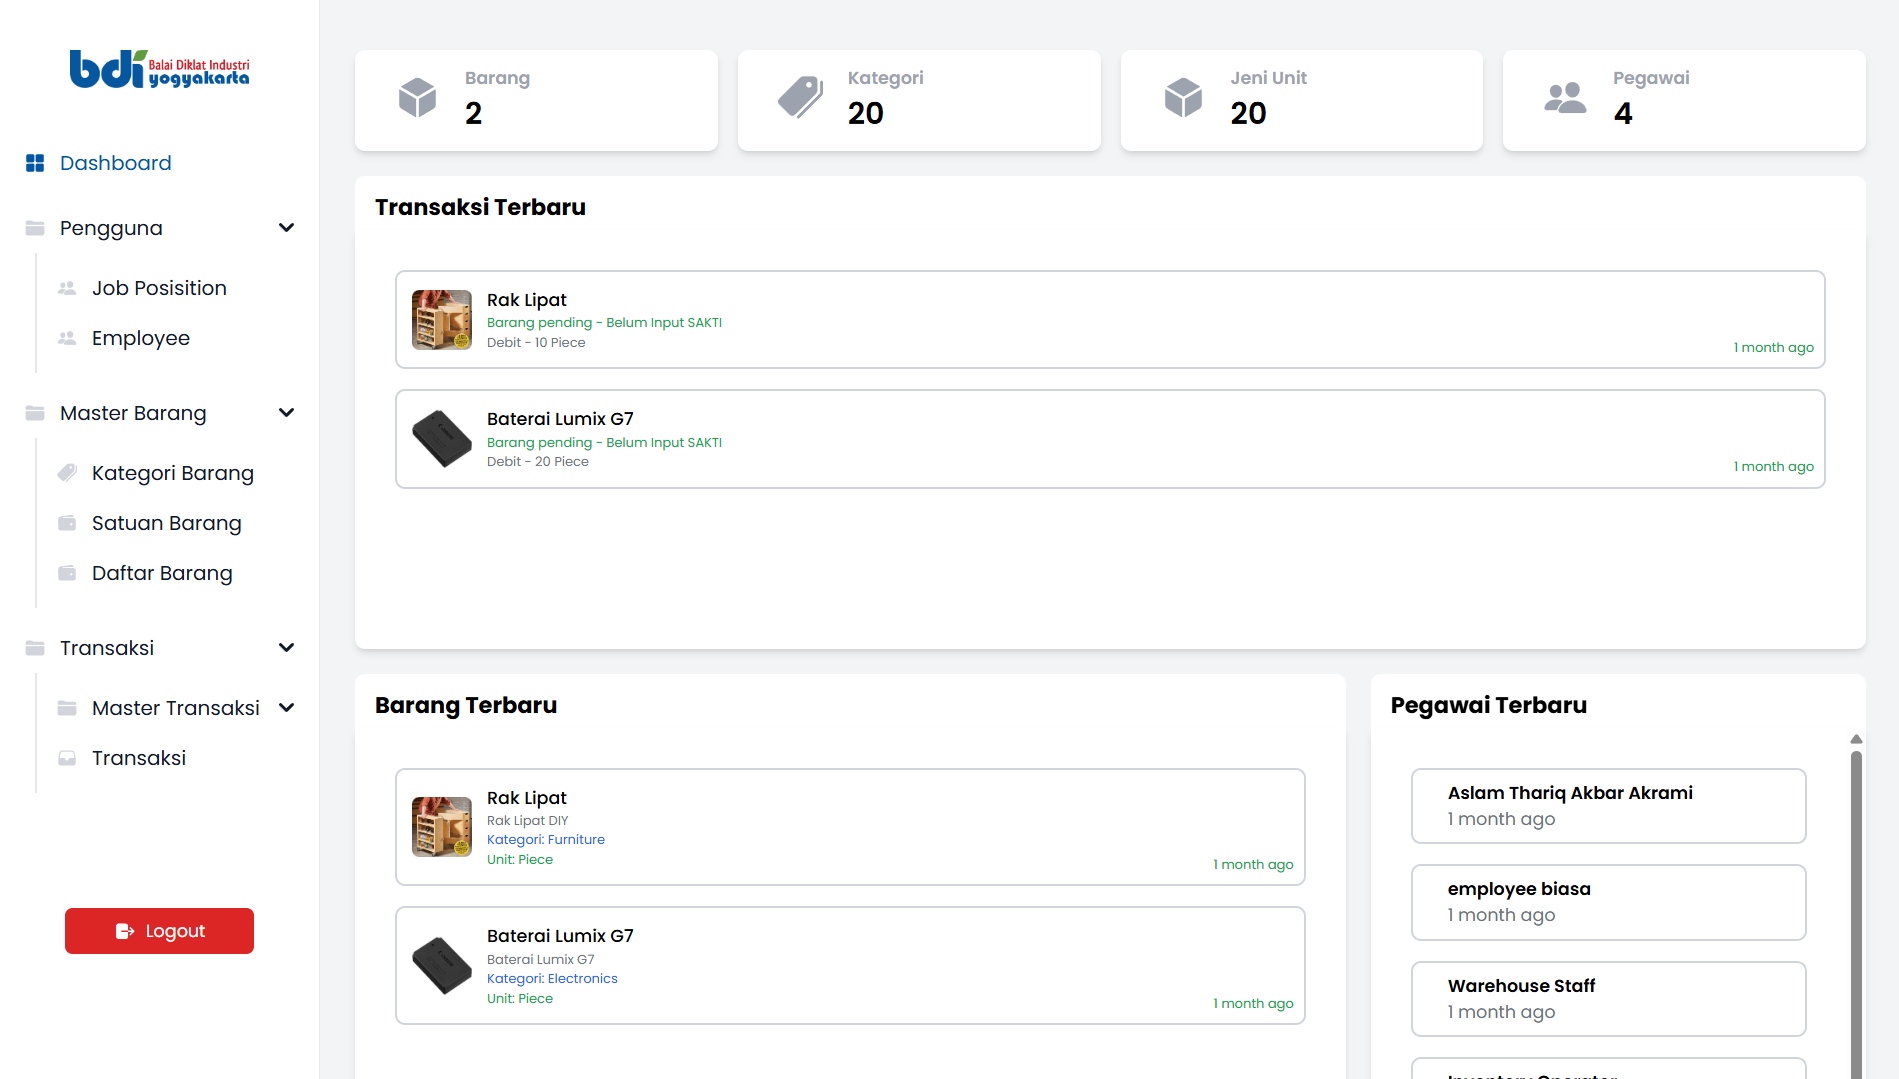Click the BDI Yogyakarta logo
Screen dimensions: 1899x1079
159,69
